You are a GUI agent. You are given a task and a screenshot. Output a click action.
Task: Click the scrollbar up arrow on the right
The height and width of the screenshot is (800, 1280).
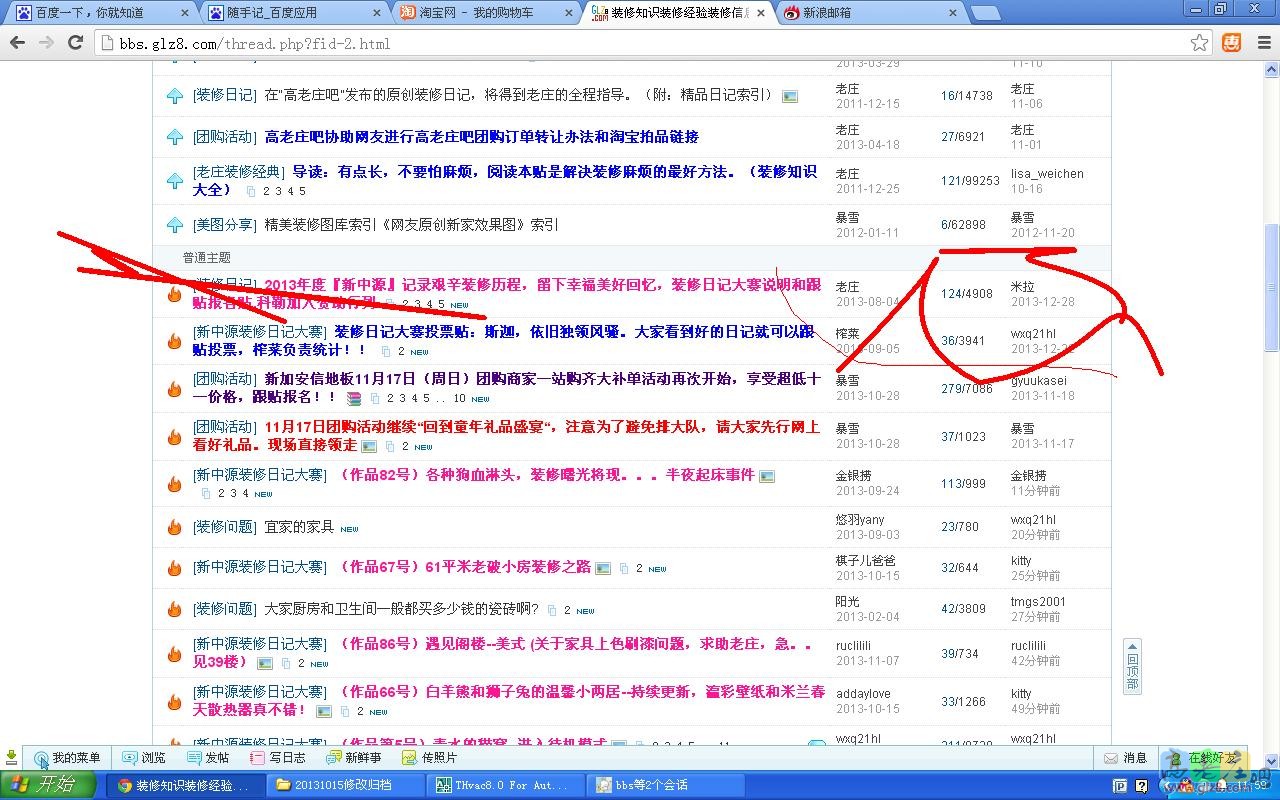(1272, 69)
